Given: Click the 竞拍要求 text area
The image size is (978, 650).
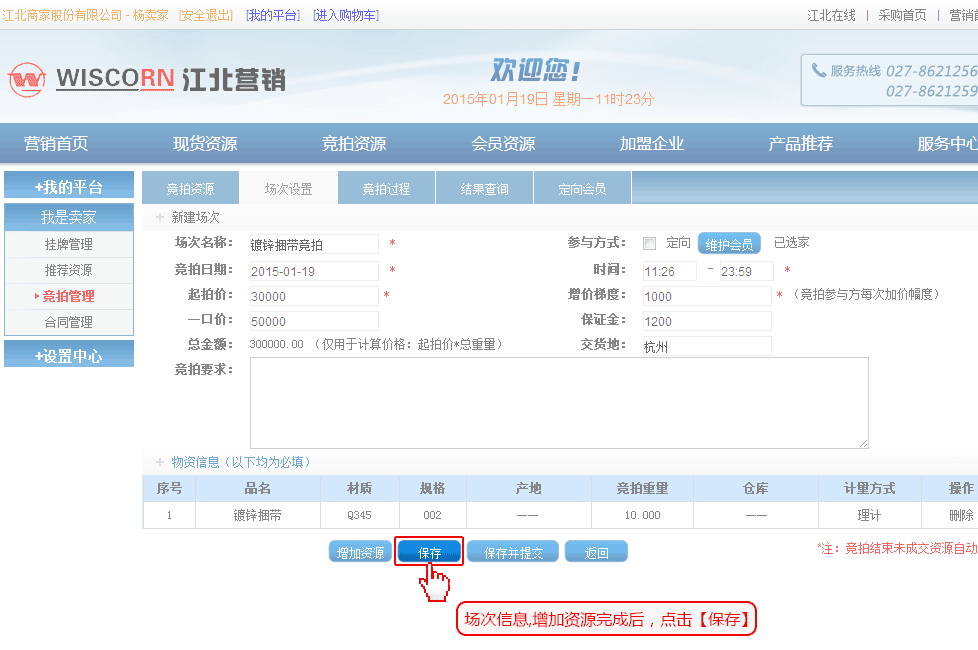Looking at the screenshot, I should tap(559, 402).
